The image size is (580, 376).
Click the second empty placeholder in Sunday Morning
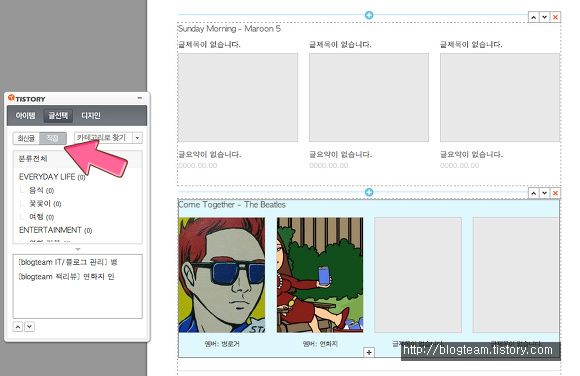(369, 97)
